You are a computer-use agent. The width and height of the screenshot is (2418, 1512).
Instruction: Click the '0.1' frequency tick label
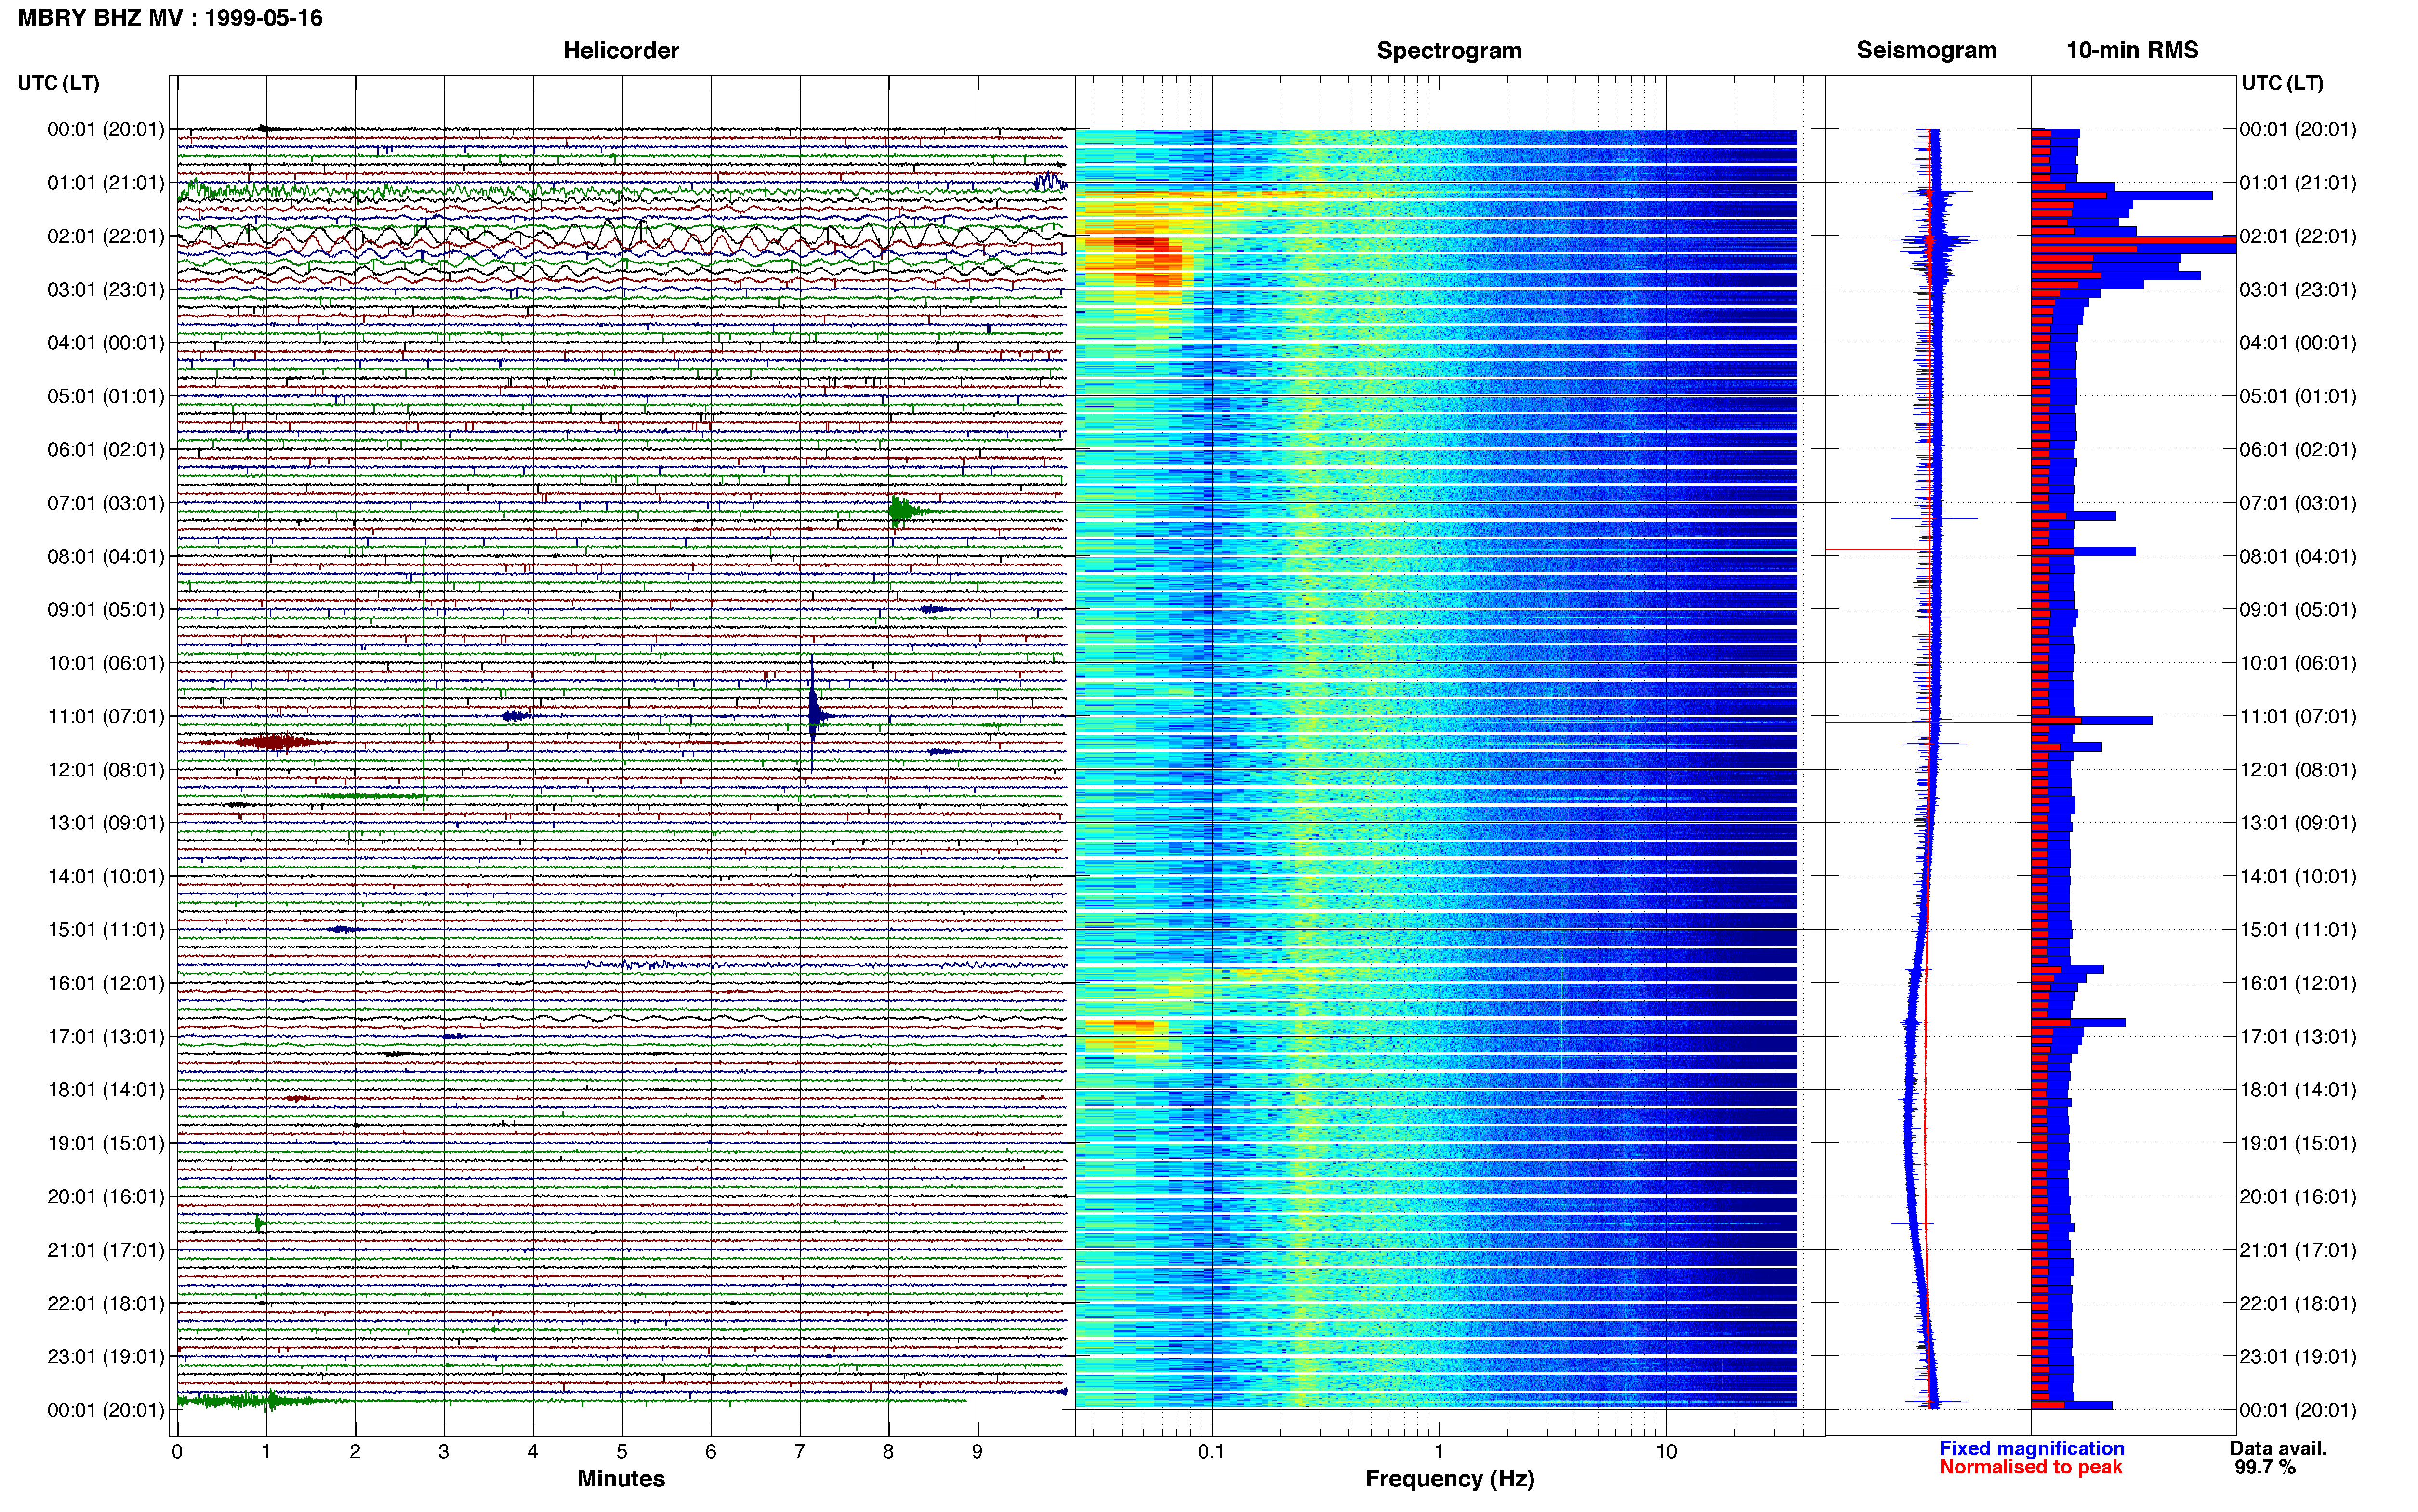coord(1211,1452)
